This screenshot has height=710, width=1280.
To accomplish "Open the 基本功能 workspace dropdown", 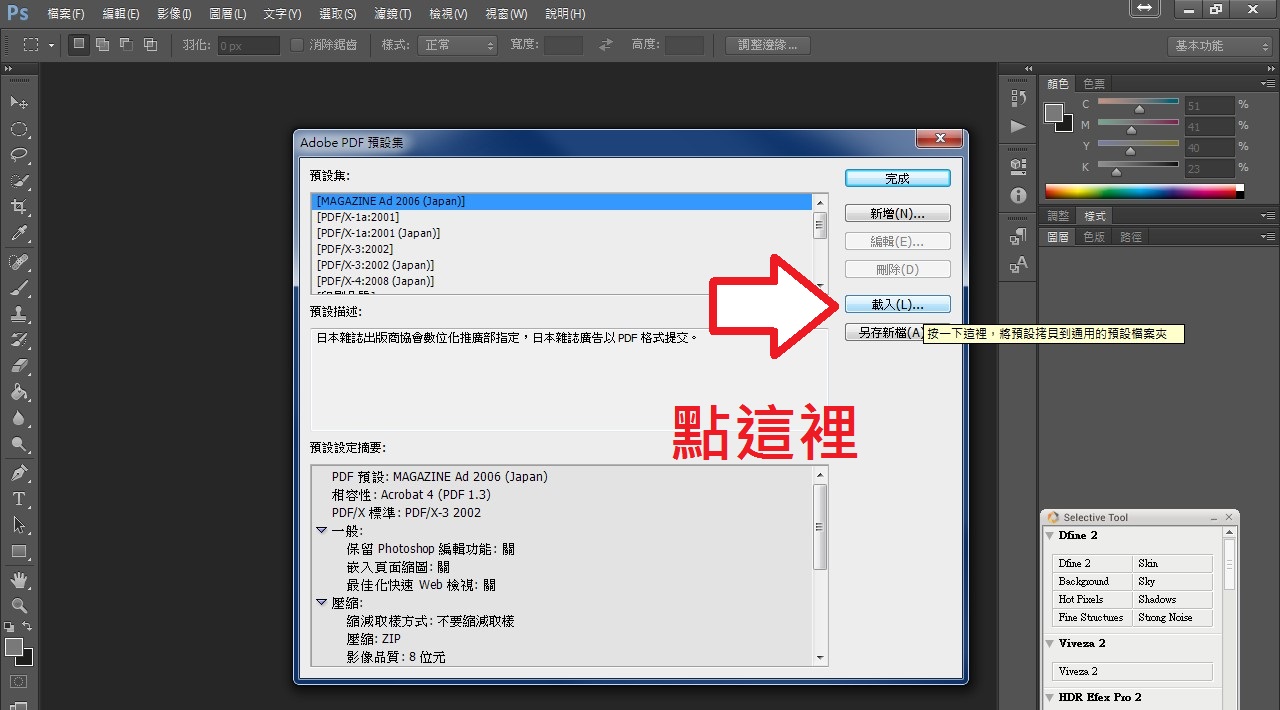I will pyautogui.click(x=1218, y=46).
